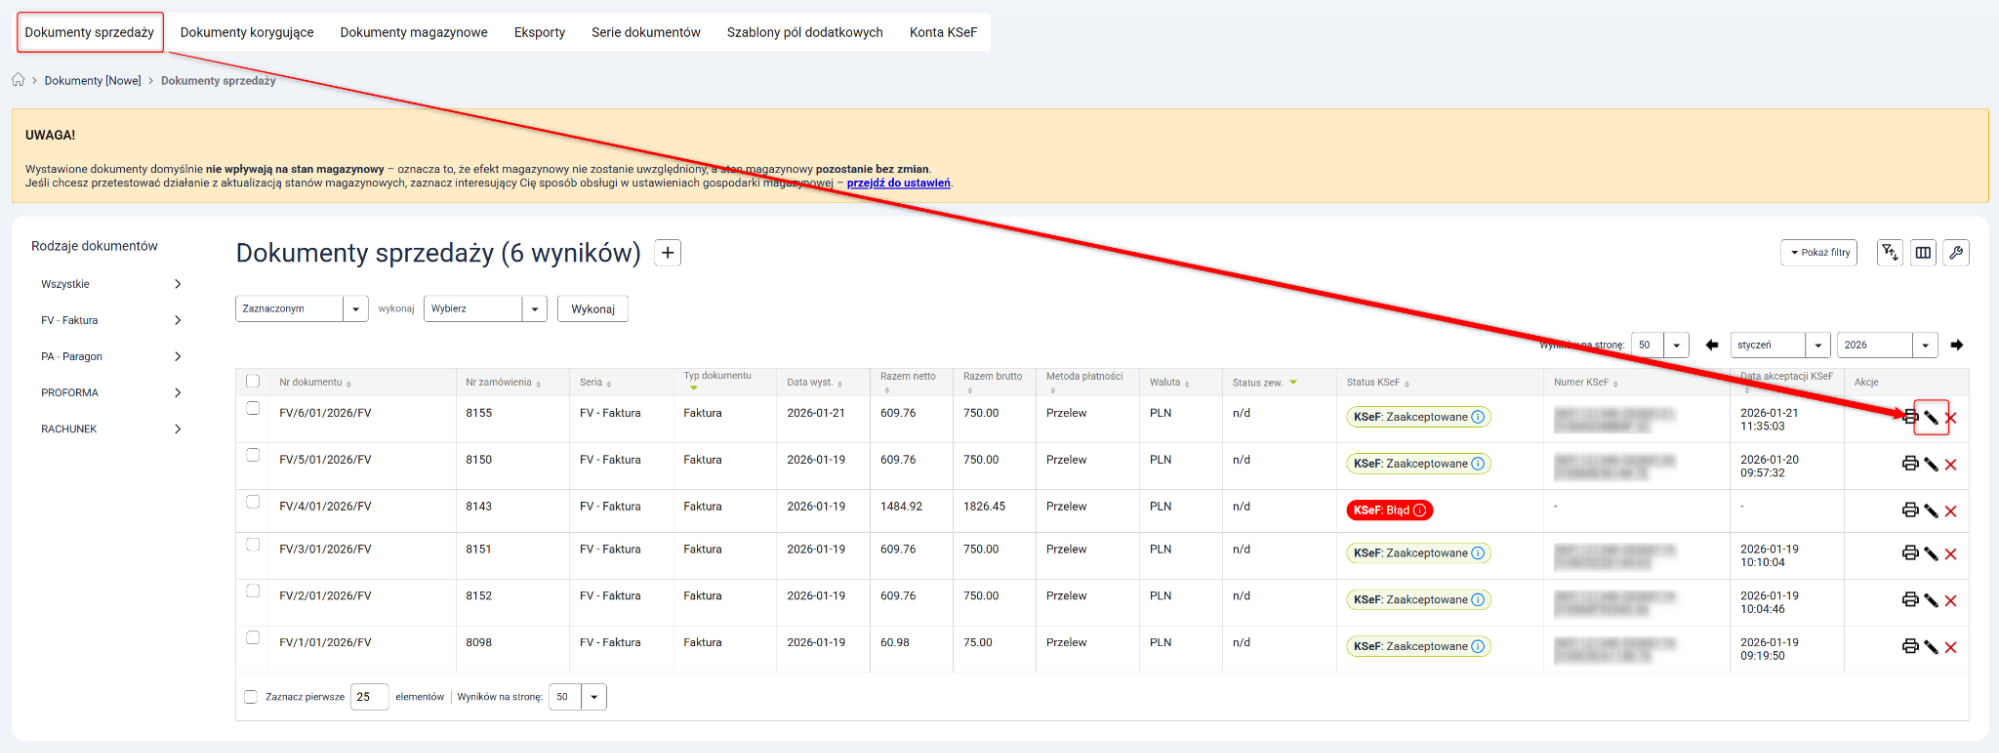Expand the 'FV - Faktura' document type
The height and width of the screenshot is (753, 1999).
coord(110,321)
